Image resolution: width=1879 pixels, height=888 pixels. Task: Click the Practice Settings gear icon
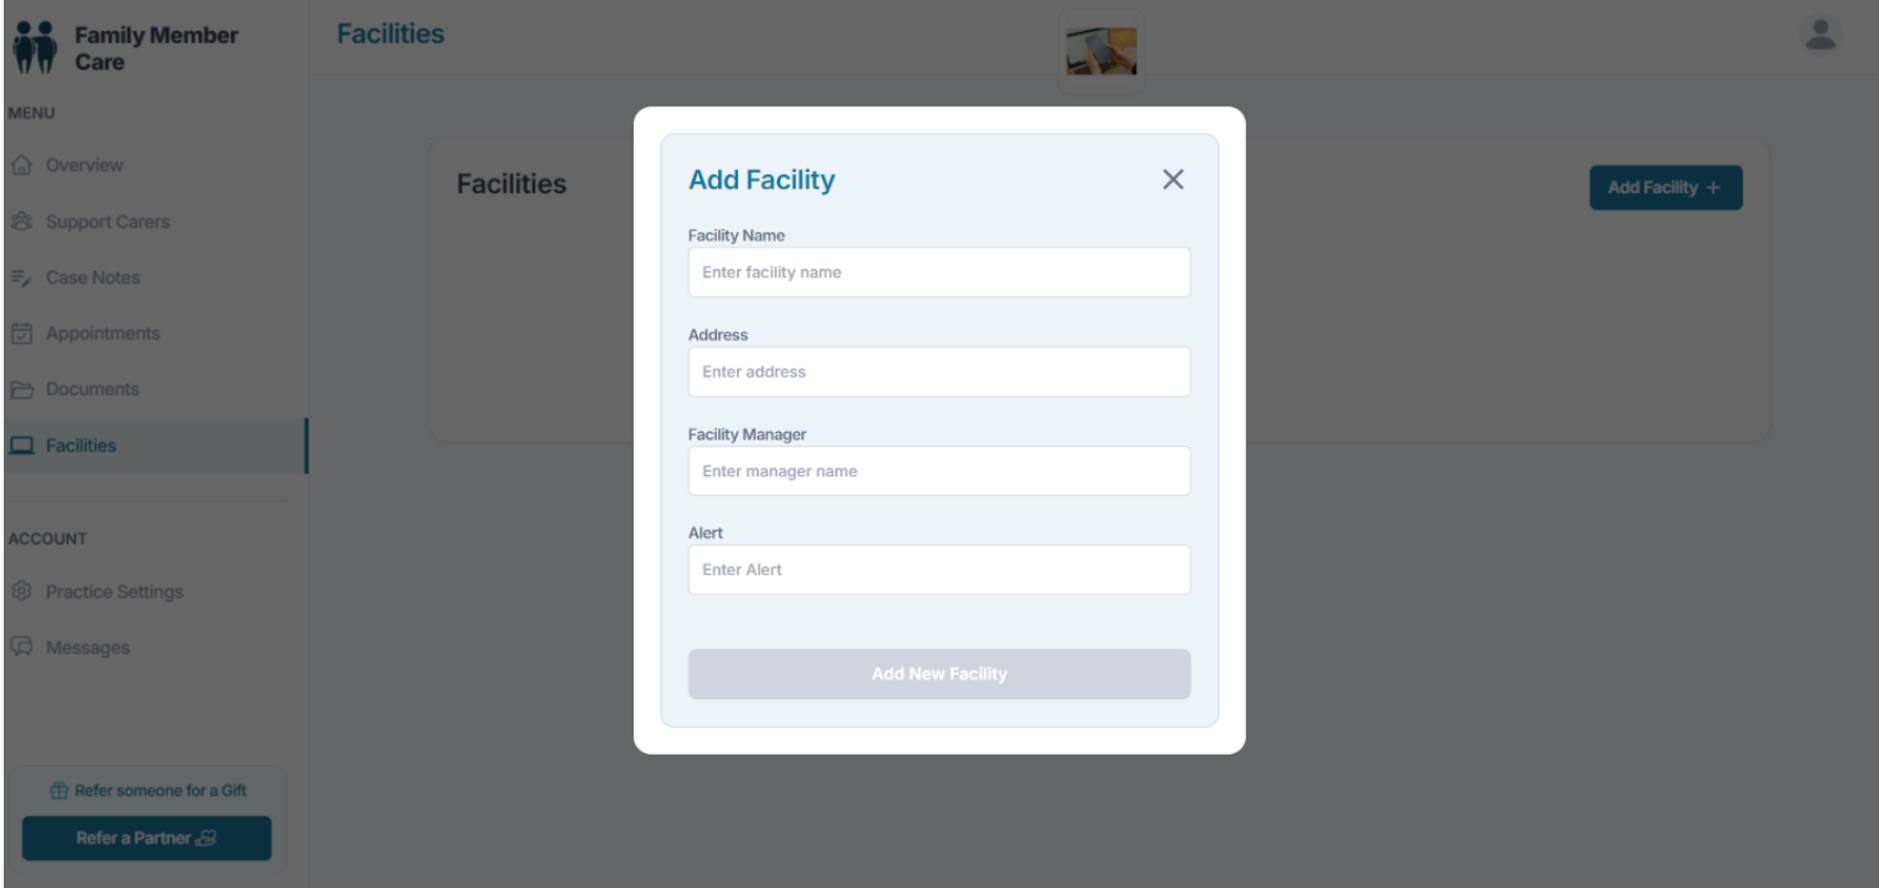pos(22,591)
